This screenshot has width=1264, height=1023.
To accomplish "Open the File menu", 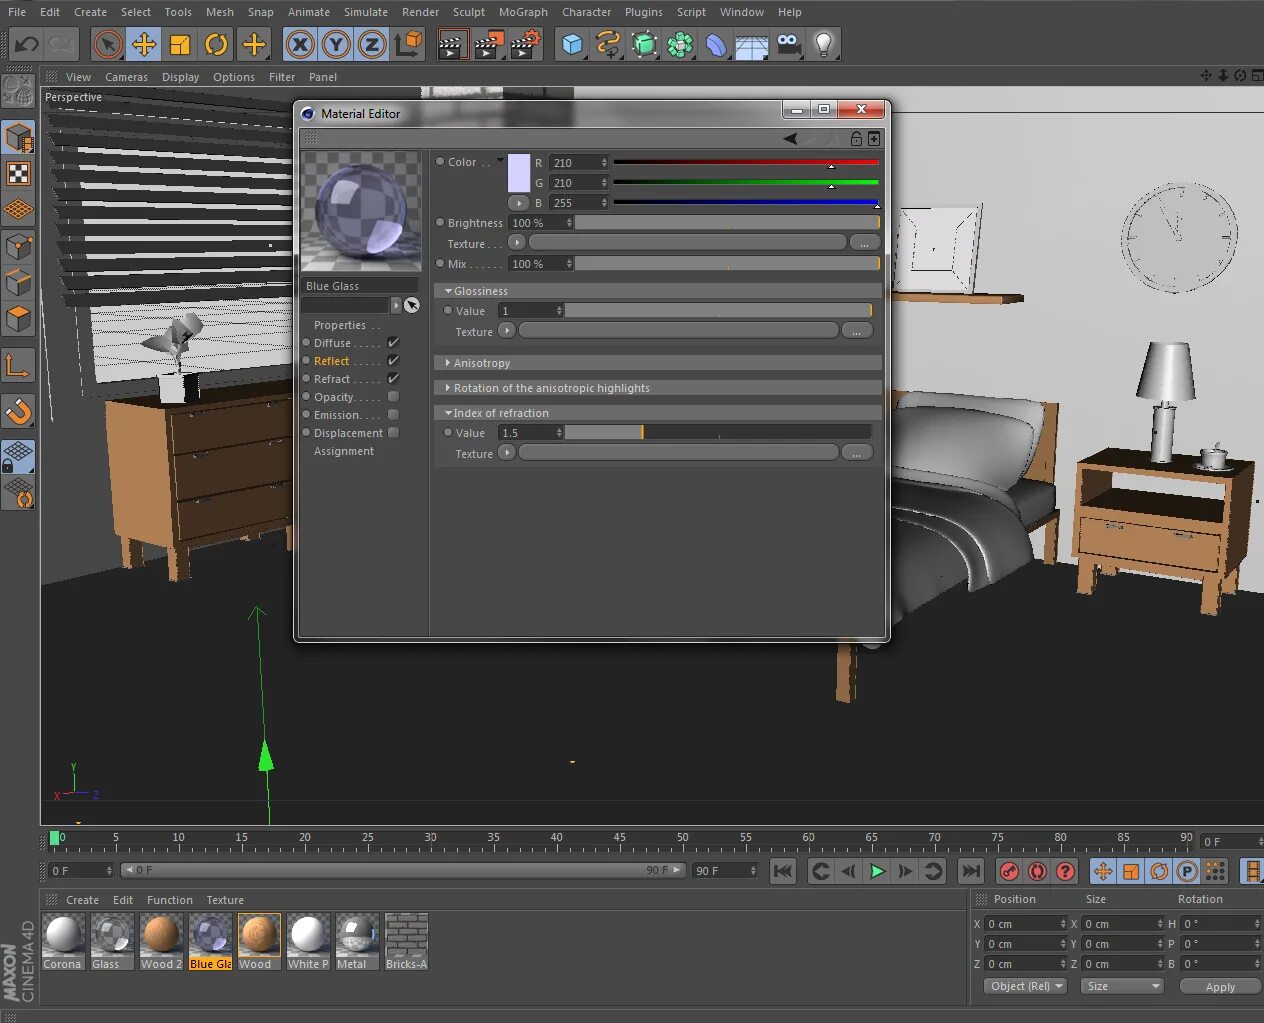I will coord(17,12).
